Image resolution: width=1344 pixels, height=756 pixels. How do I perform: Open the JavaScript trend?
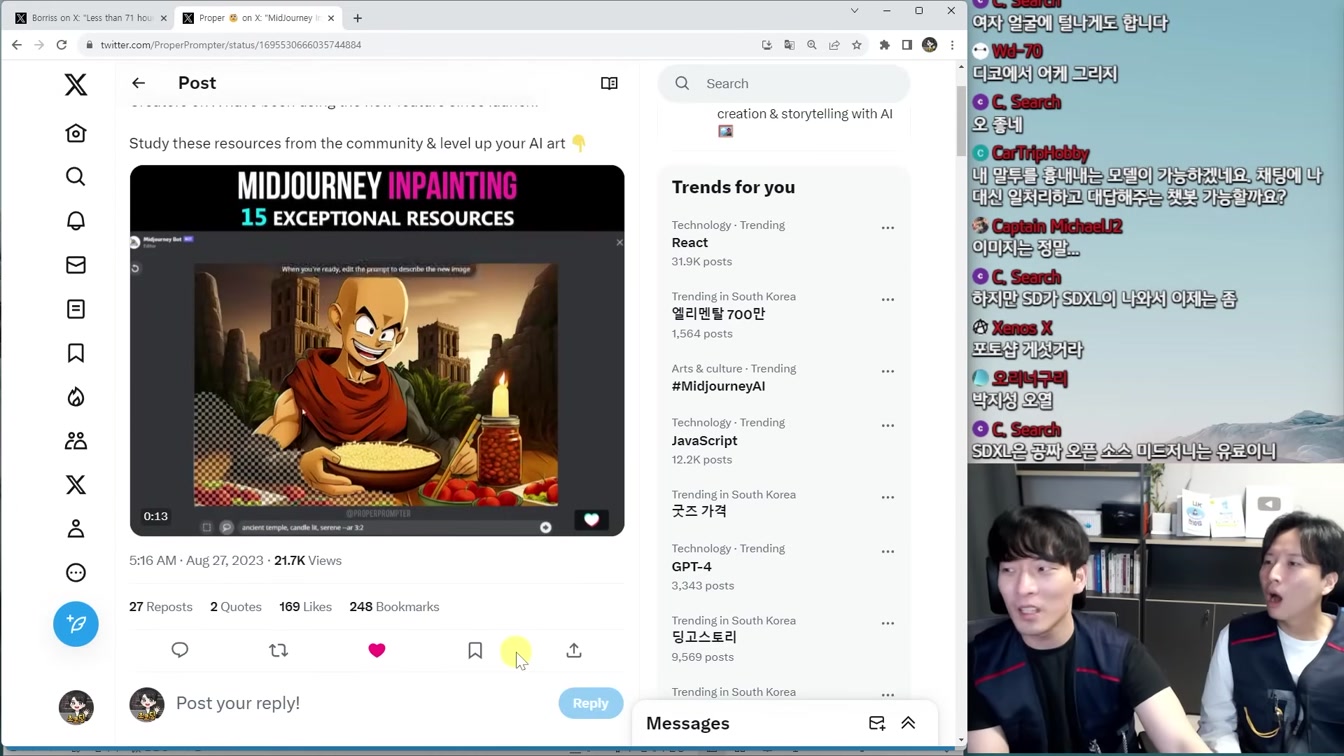point(704,441)
